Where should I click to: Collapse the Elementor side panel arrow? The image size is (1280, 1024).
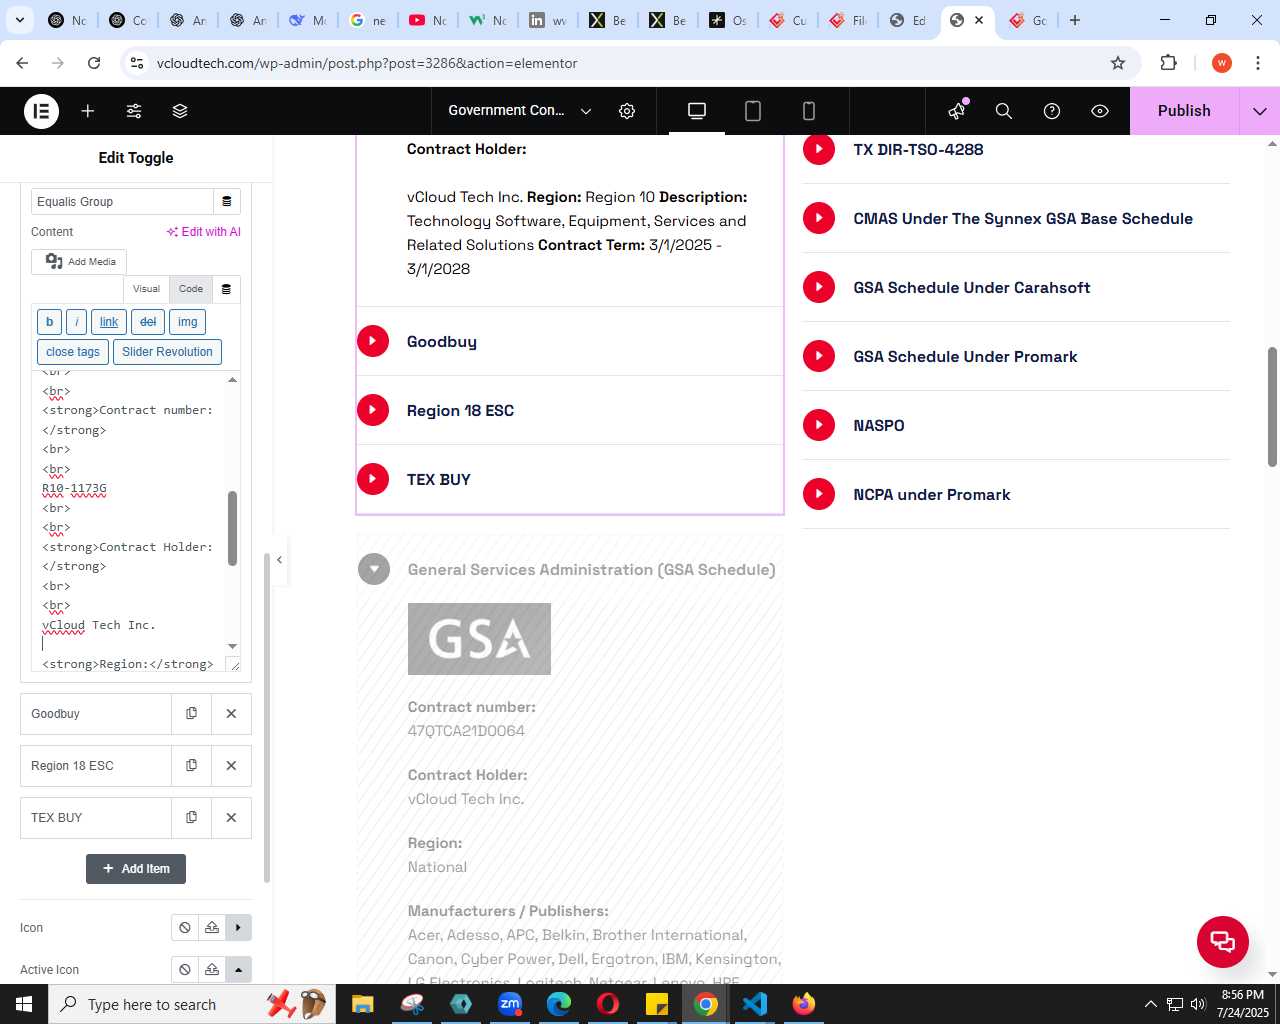280,560
